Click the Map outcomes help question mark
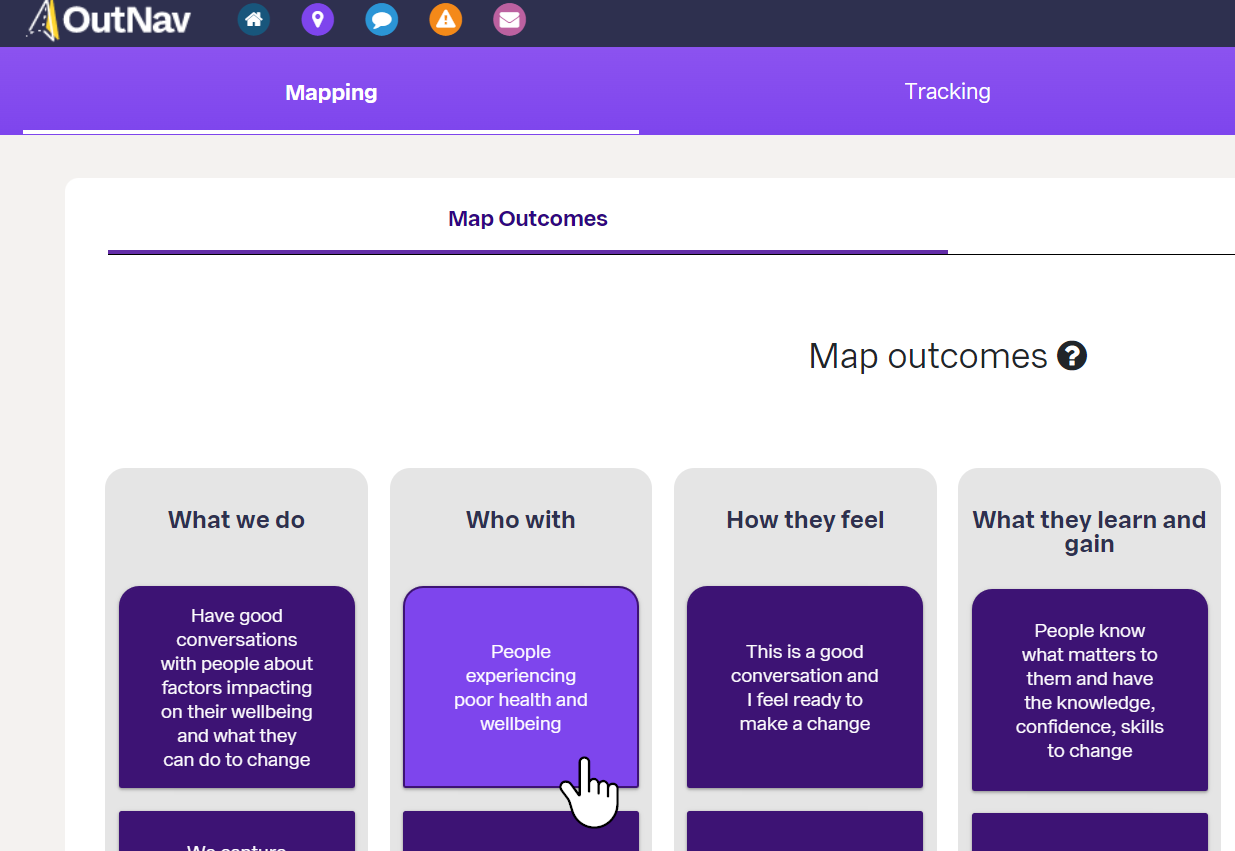 [1072, 356]
